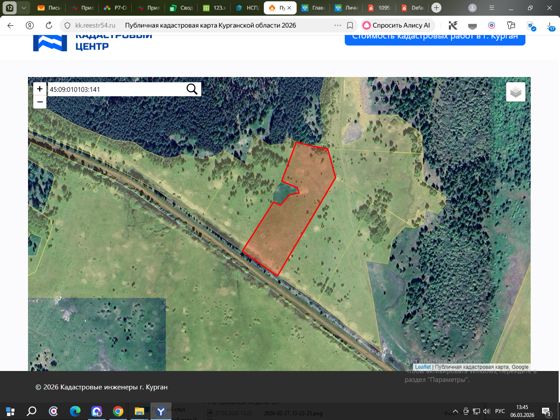Open a new browser tab
560x420 pixels.
[x=436, y=8]
